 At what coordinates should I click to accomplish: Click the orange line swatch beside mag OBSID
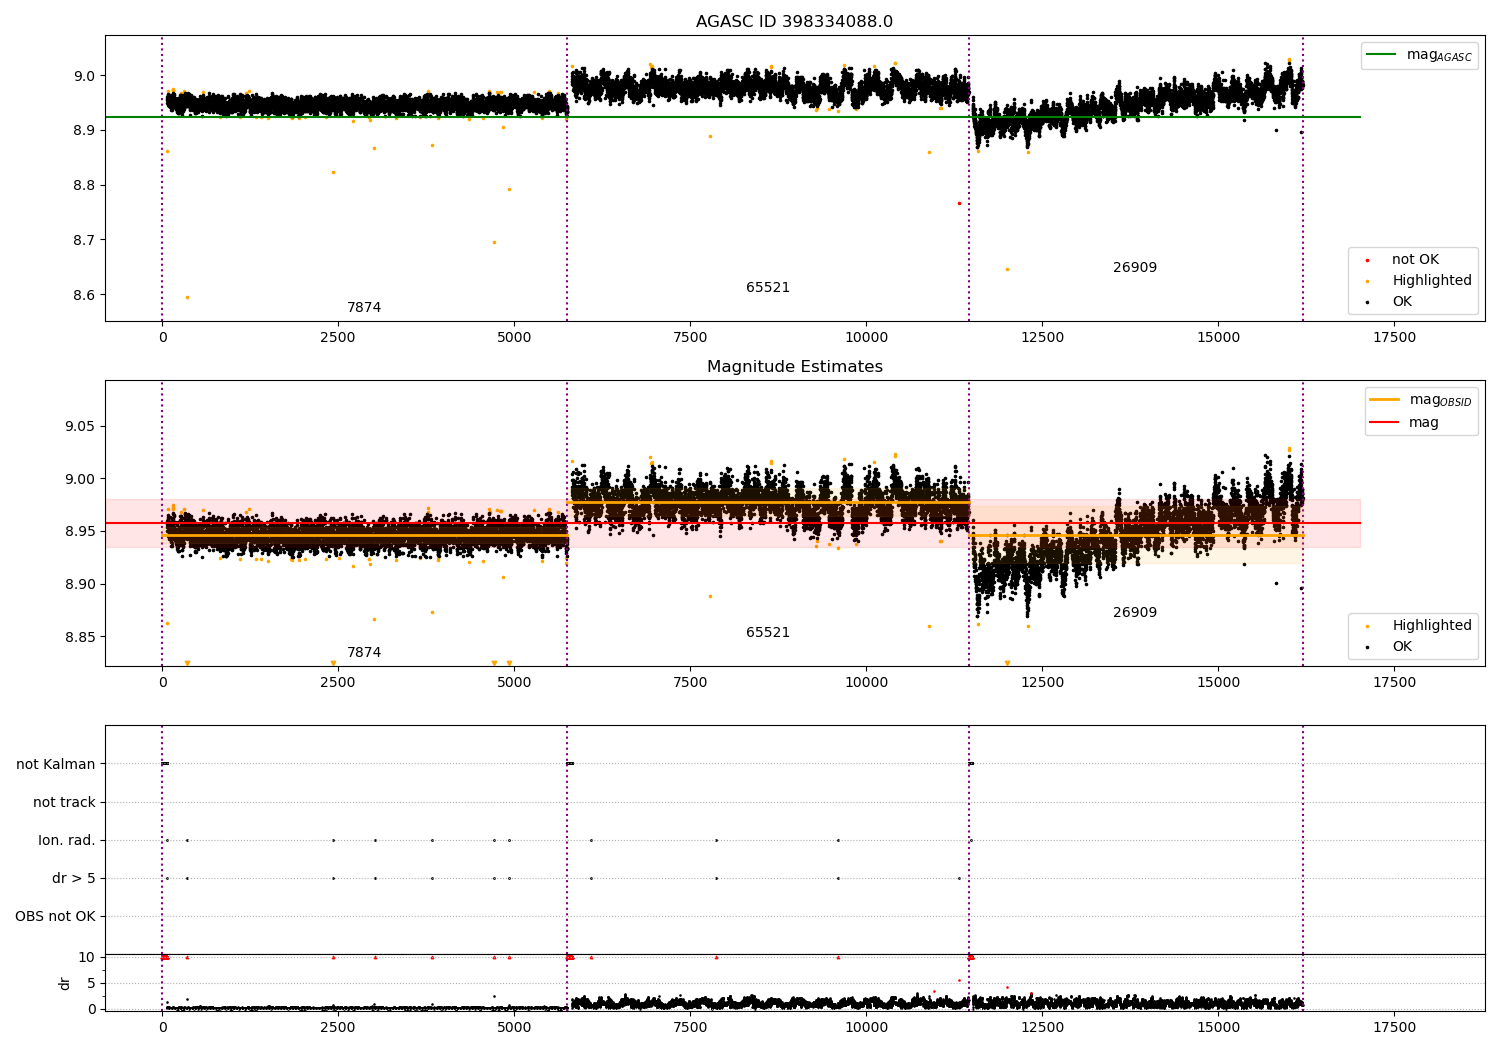(1384, 400)
